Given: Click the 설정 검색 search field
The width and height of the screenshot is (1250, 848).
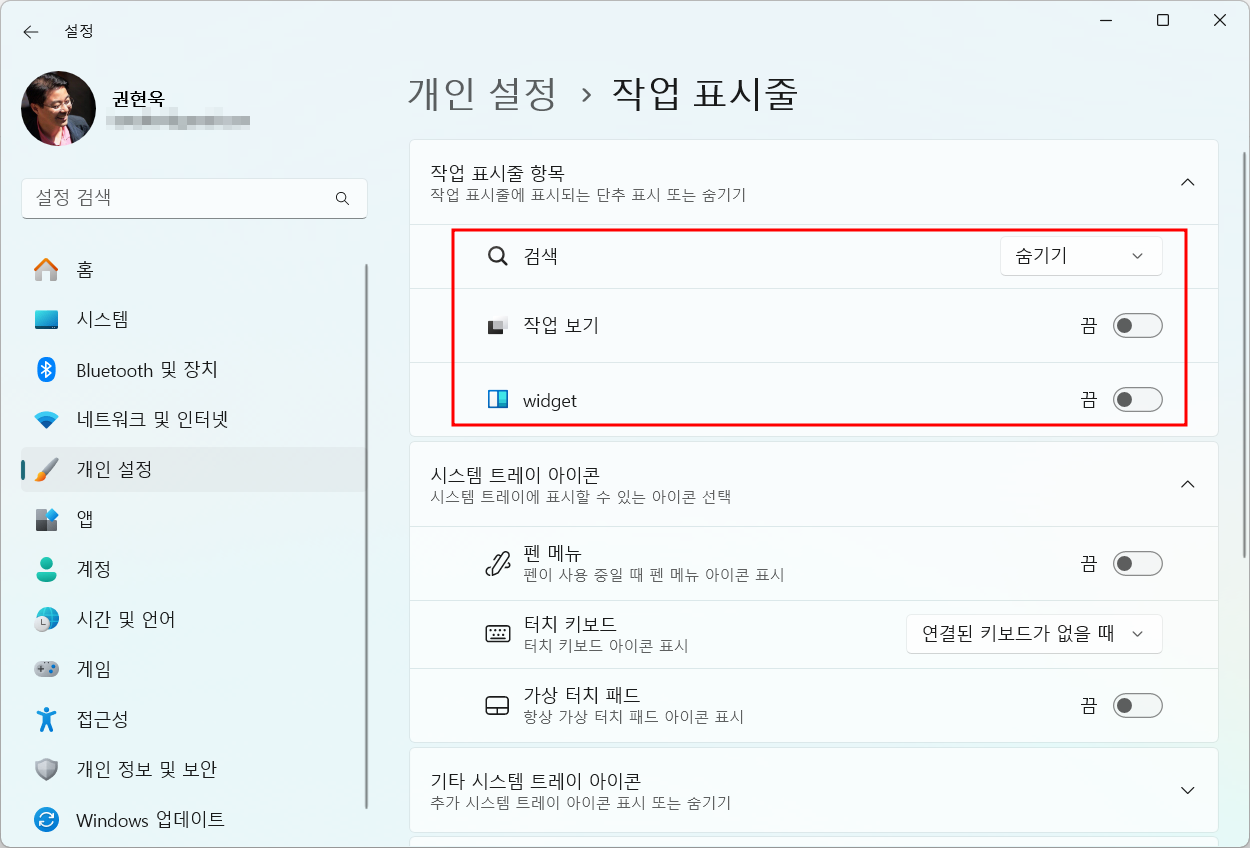Looking at the screenshot, I should point(194,198).
